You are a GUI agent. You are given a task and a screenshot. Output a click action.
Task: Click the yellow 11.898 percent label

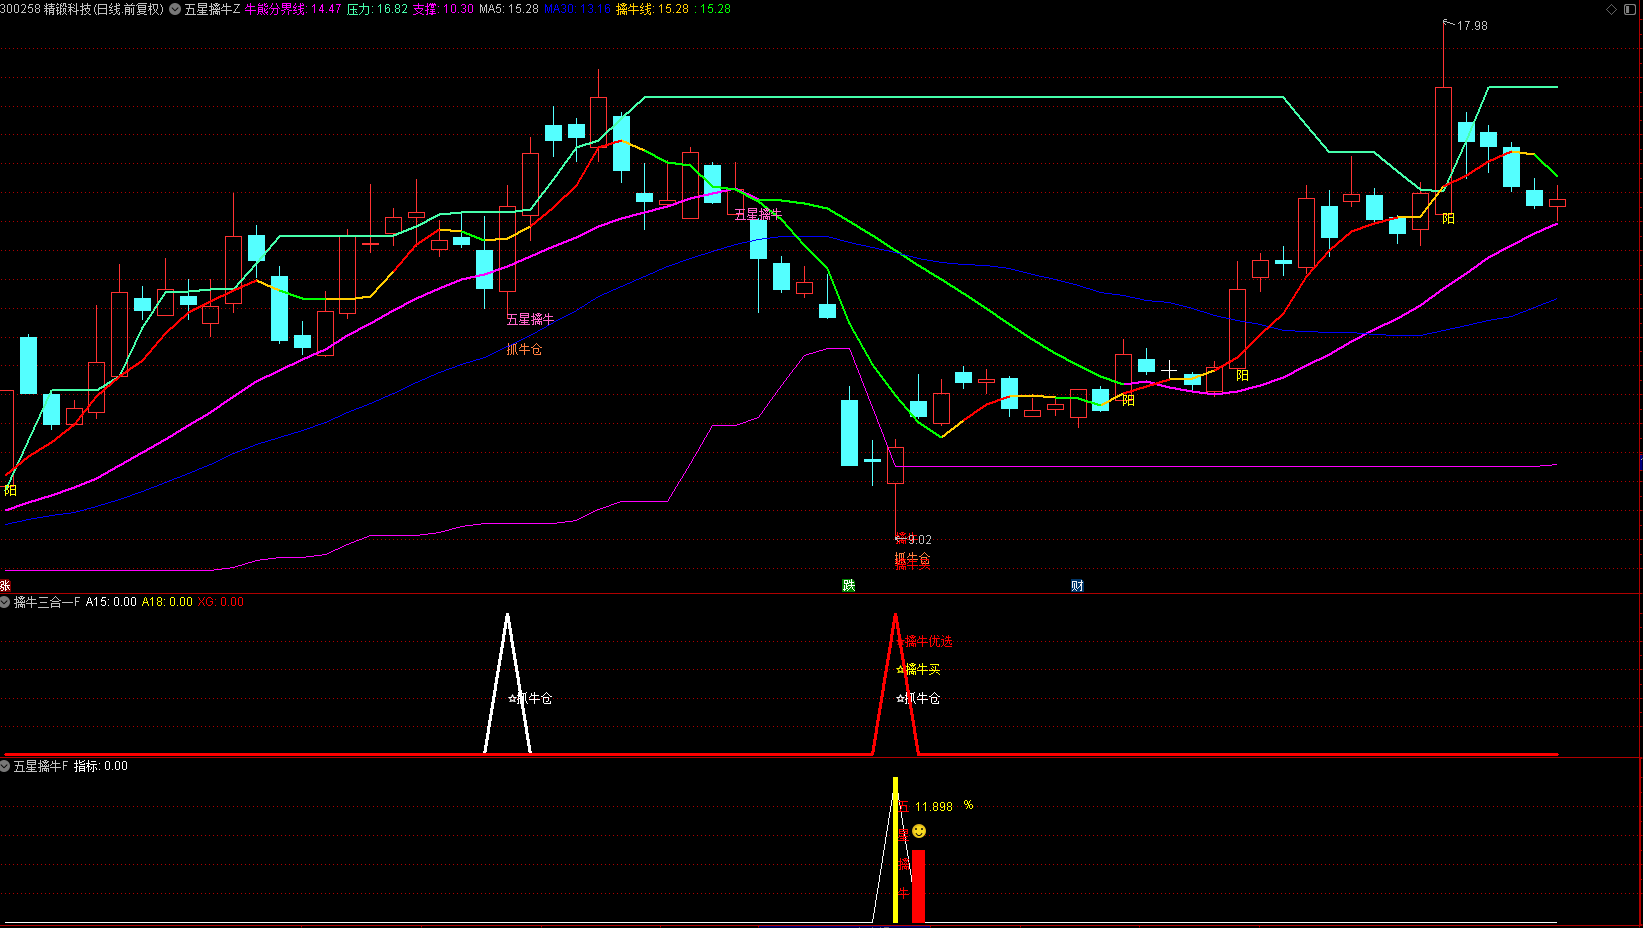[934, 807]
